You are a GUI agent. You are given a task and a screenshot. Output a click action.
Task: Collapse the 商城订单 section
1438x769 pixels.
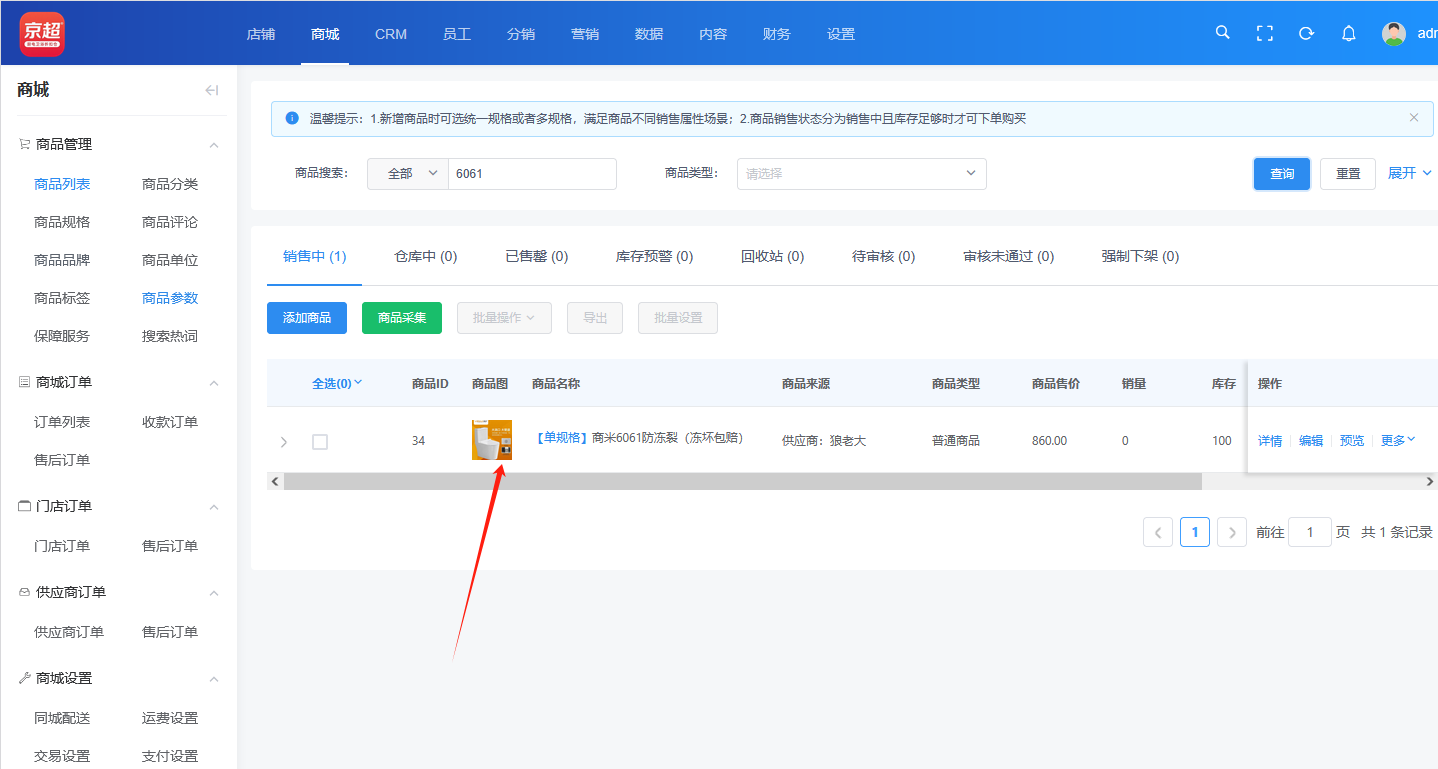click(x=213, y=383)
